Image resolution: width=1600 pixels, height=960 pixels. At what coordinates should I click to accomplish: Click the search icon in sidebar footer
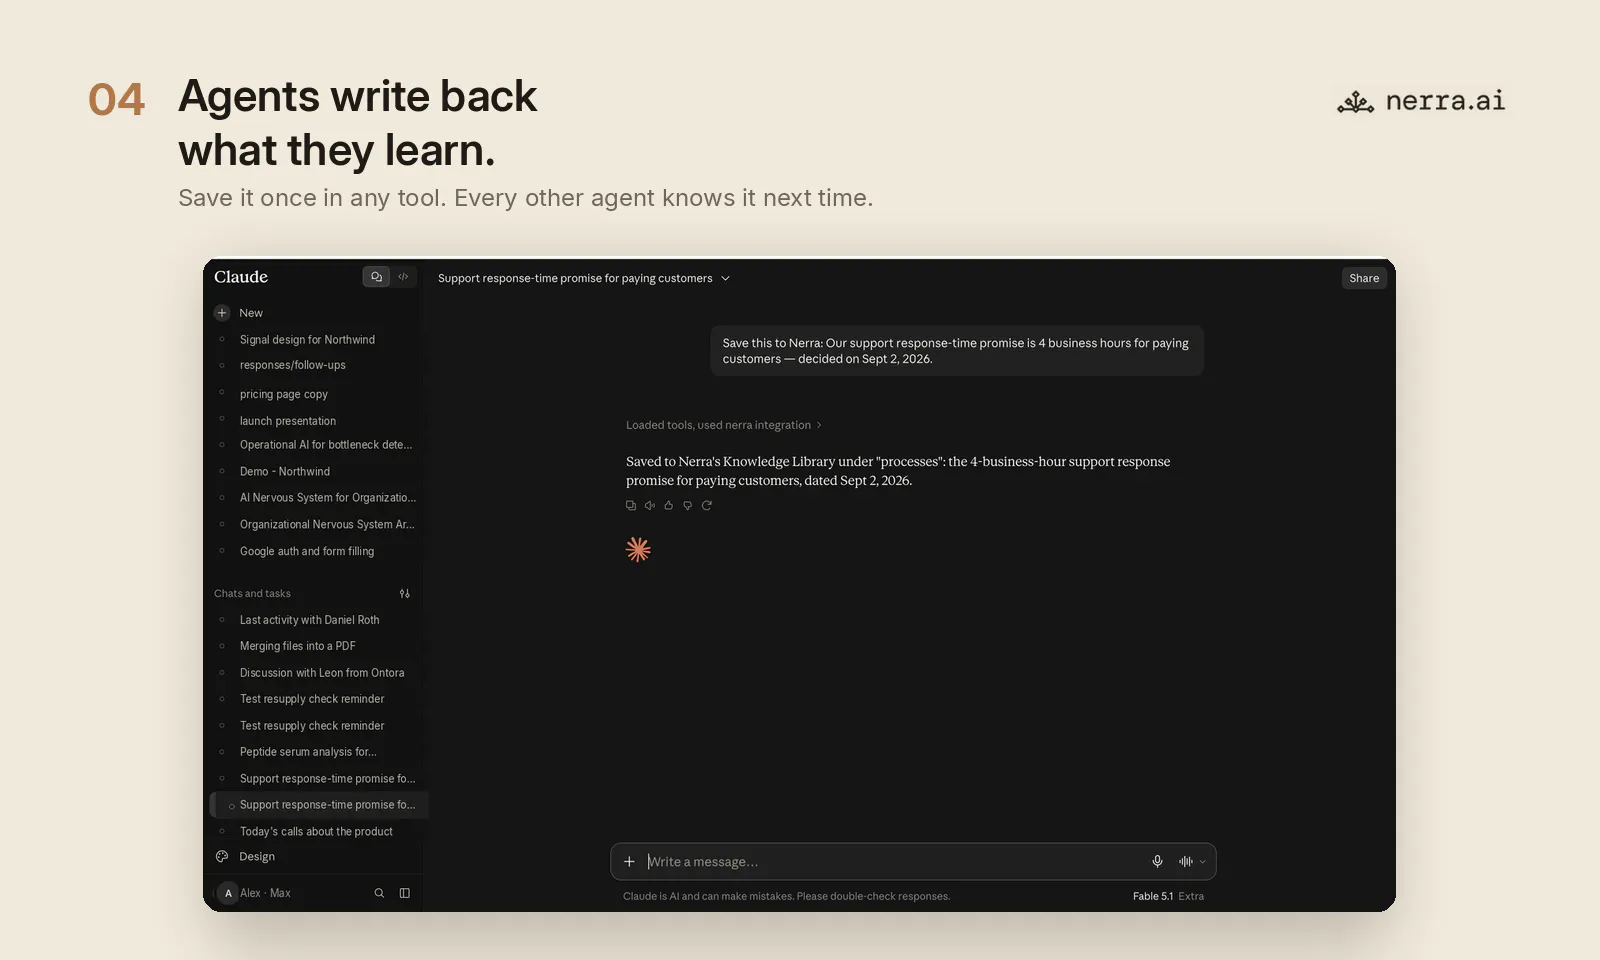tap(379, 893)
